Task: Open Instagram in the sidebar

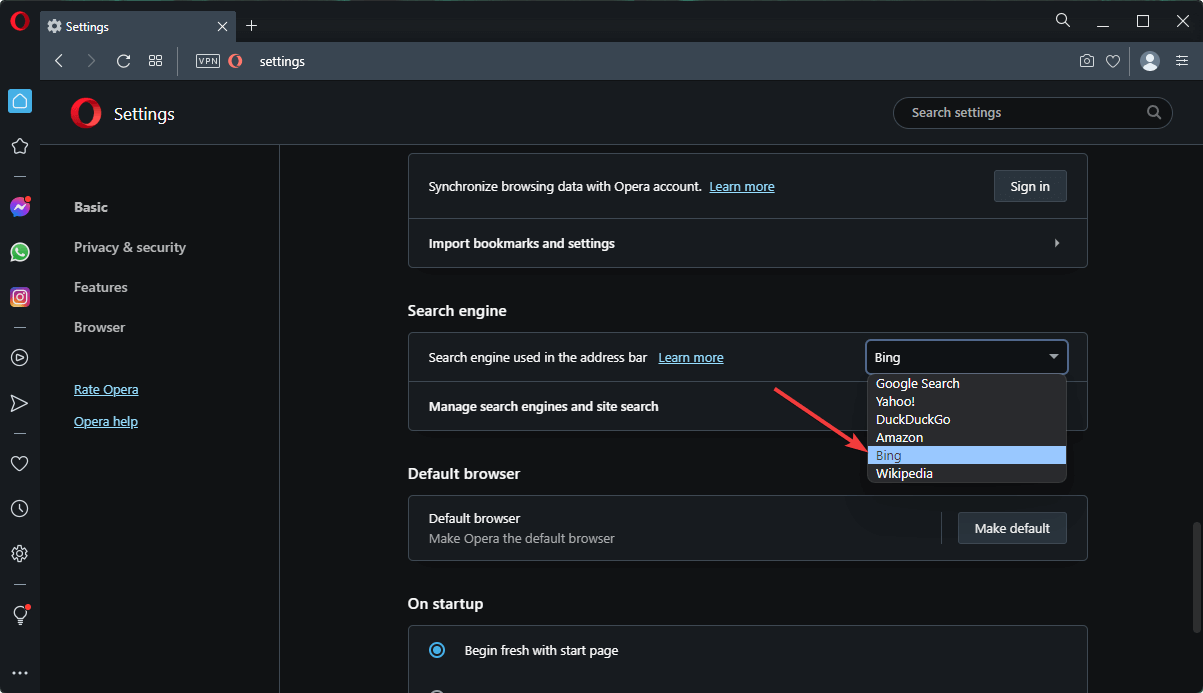Action: pyautogui.click(x=20, y=297)
